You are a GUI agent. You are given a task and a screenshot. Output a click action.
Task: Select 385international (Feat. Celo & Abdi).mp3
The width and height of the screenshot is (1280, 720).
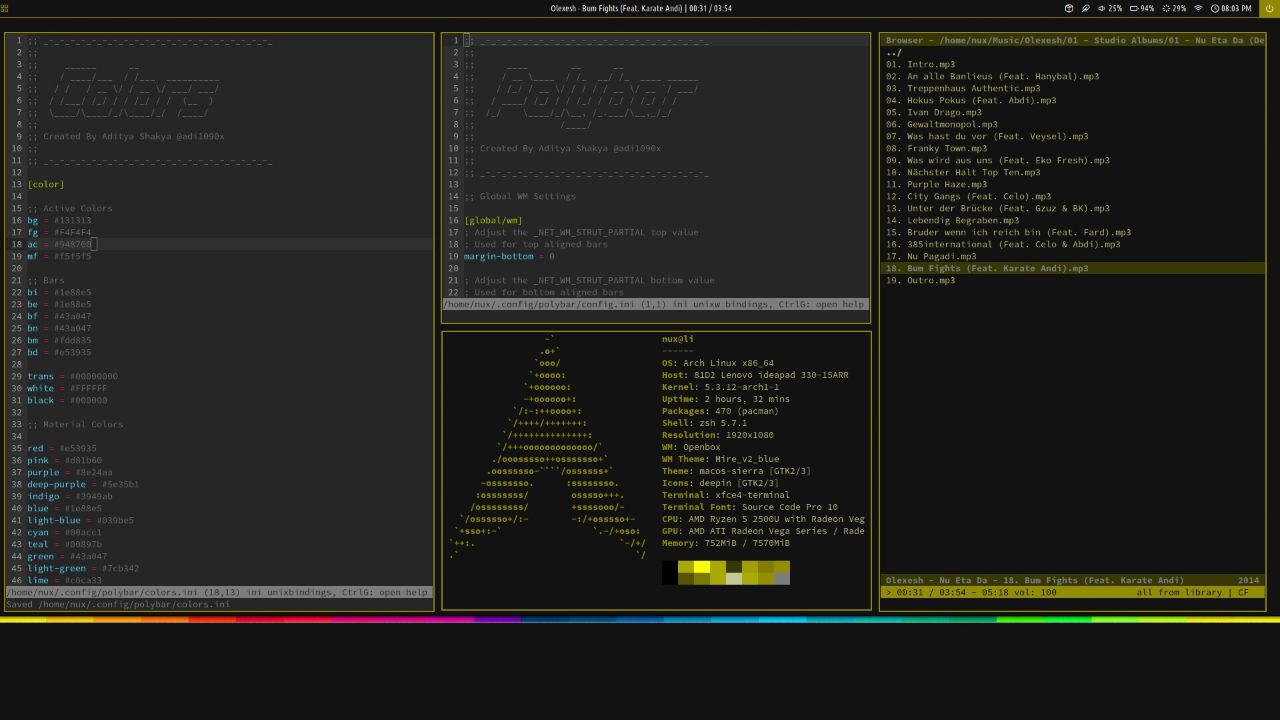tap(1003, 244)
